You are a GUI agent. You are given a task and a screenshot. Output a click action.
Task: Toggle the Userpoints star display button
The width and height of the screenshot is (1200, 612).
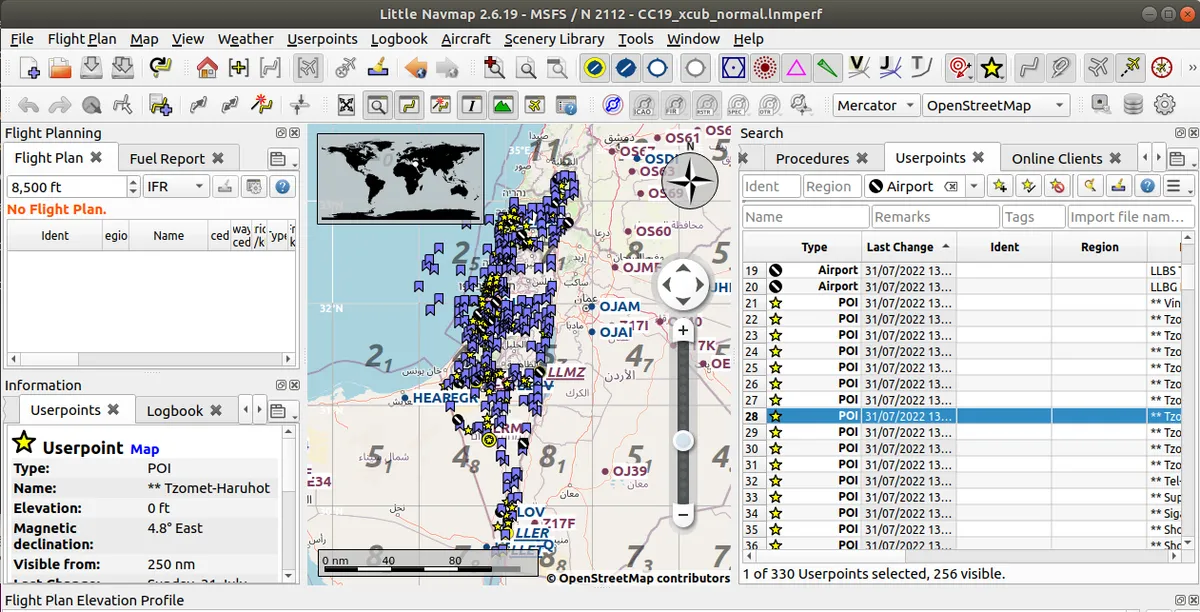991,68
